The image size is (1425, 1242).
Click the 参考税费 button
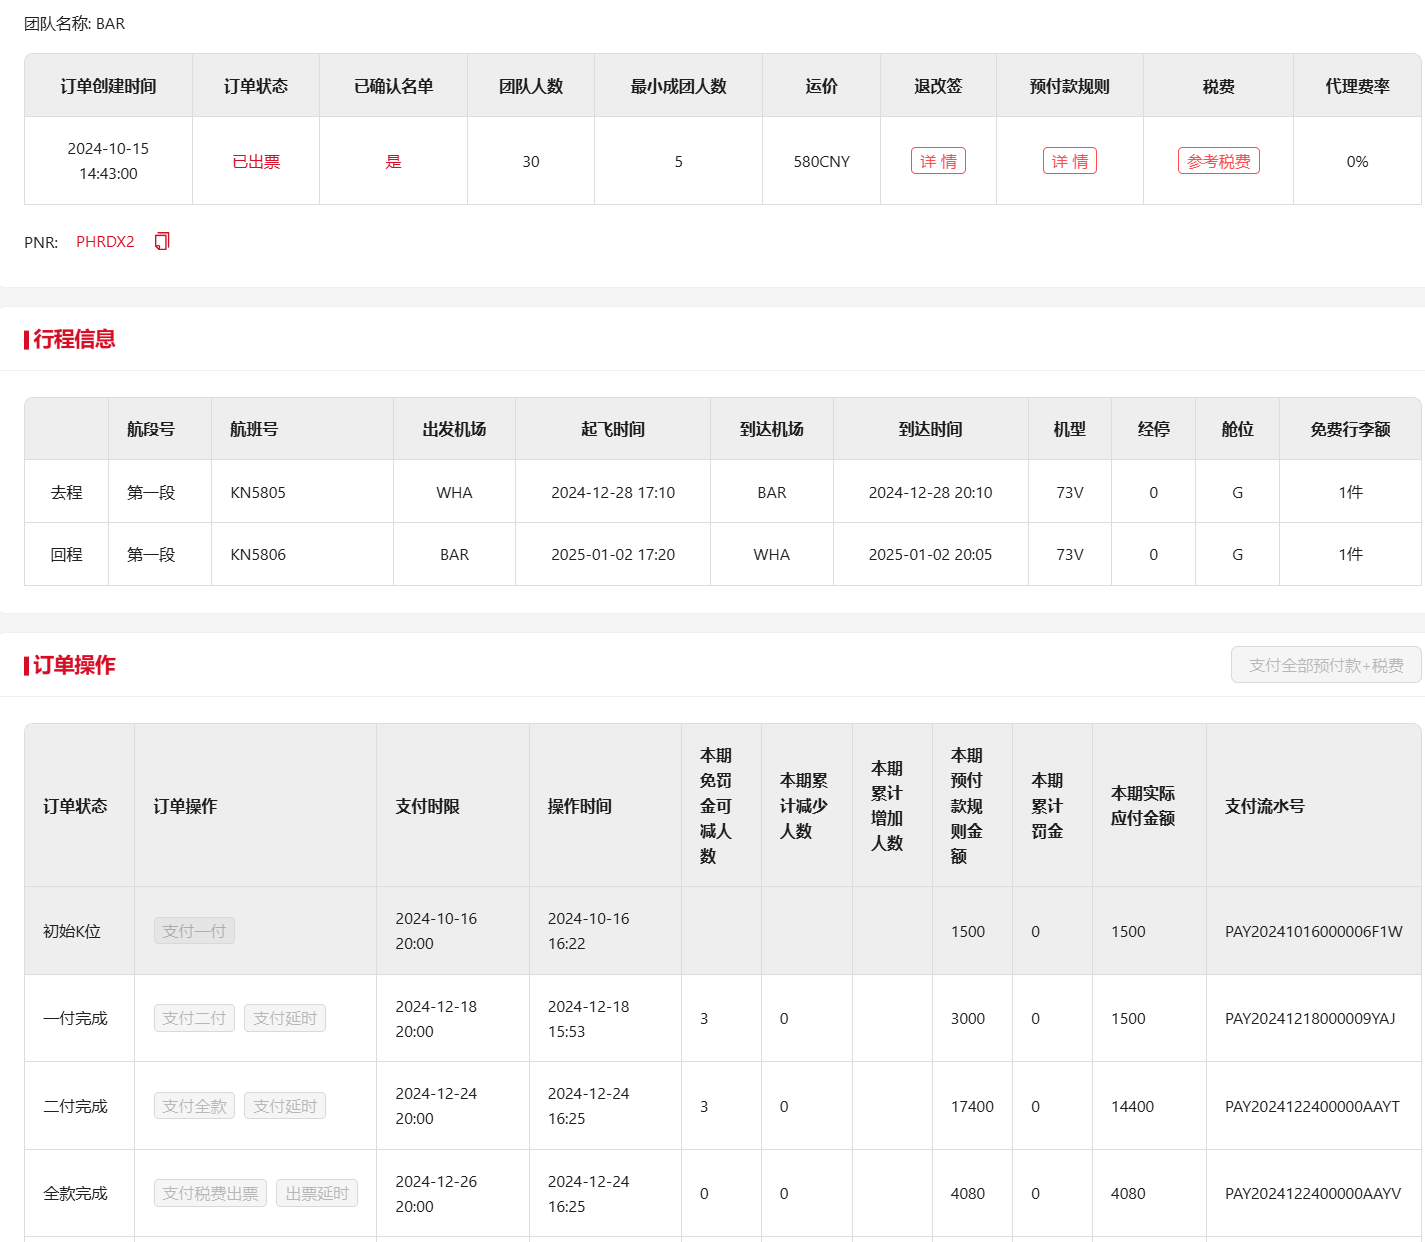[x=1218, y=161]
